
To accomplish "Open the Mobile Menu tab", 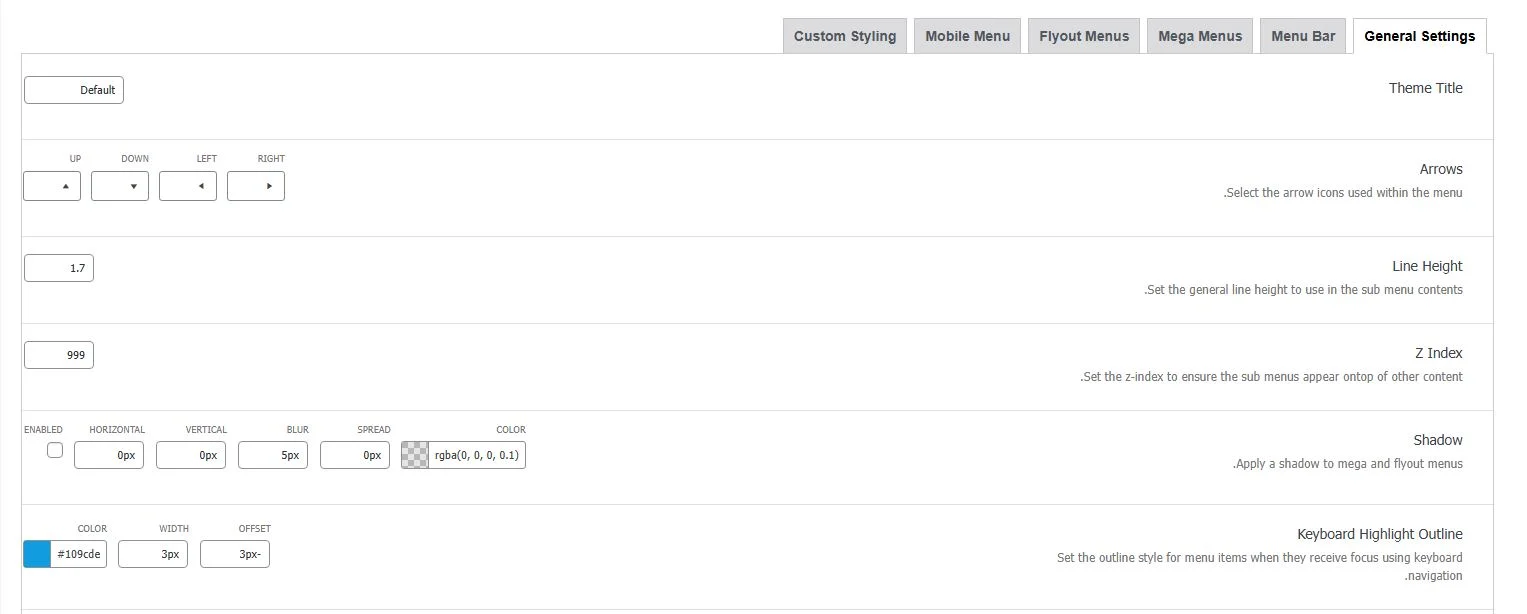I will point(967,36).
